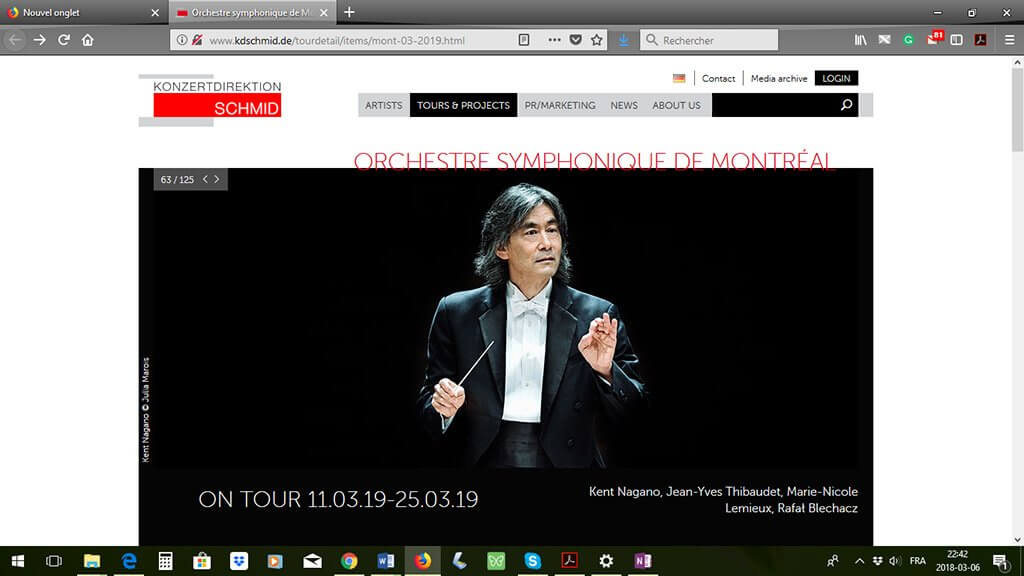Open the Artists menu

(383, 105)
